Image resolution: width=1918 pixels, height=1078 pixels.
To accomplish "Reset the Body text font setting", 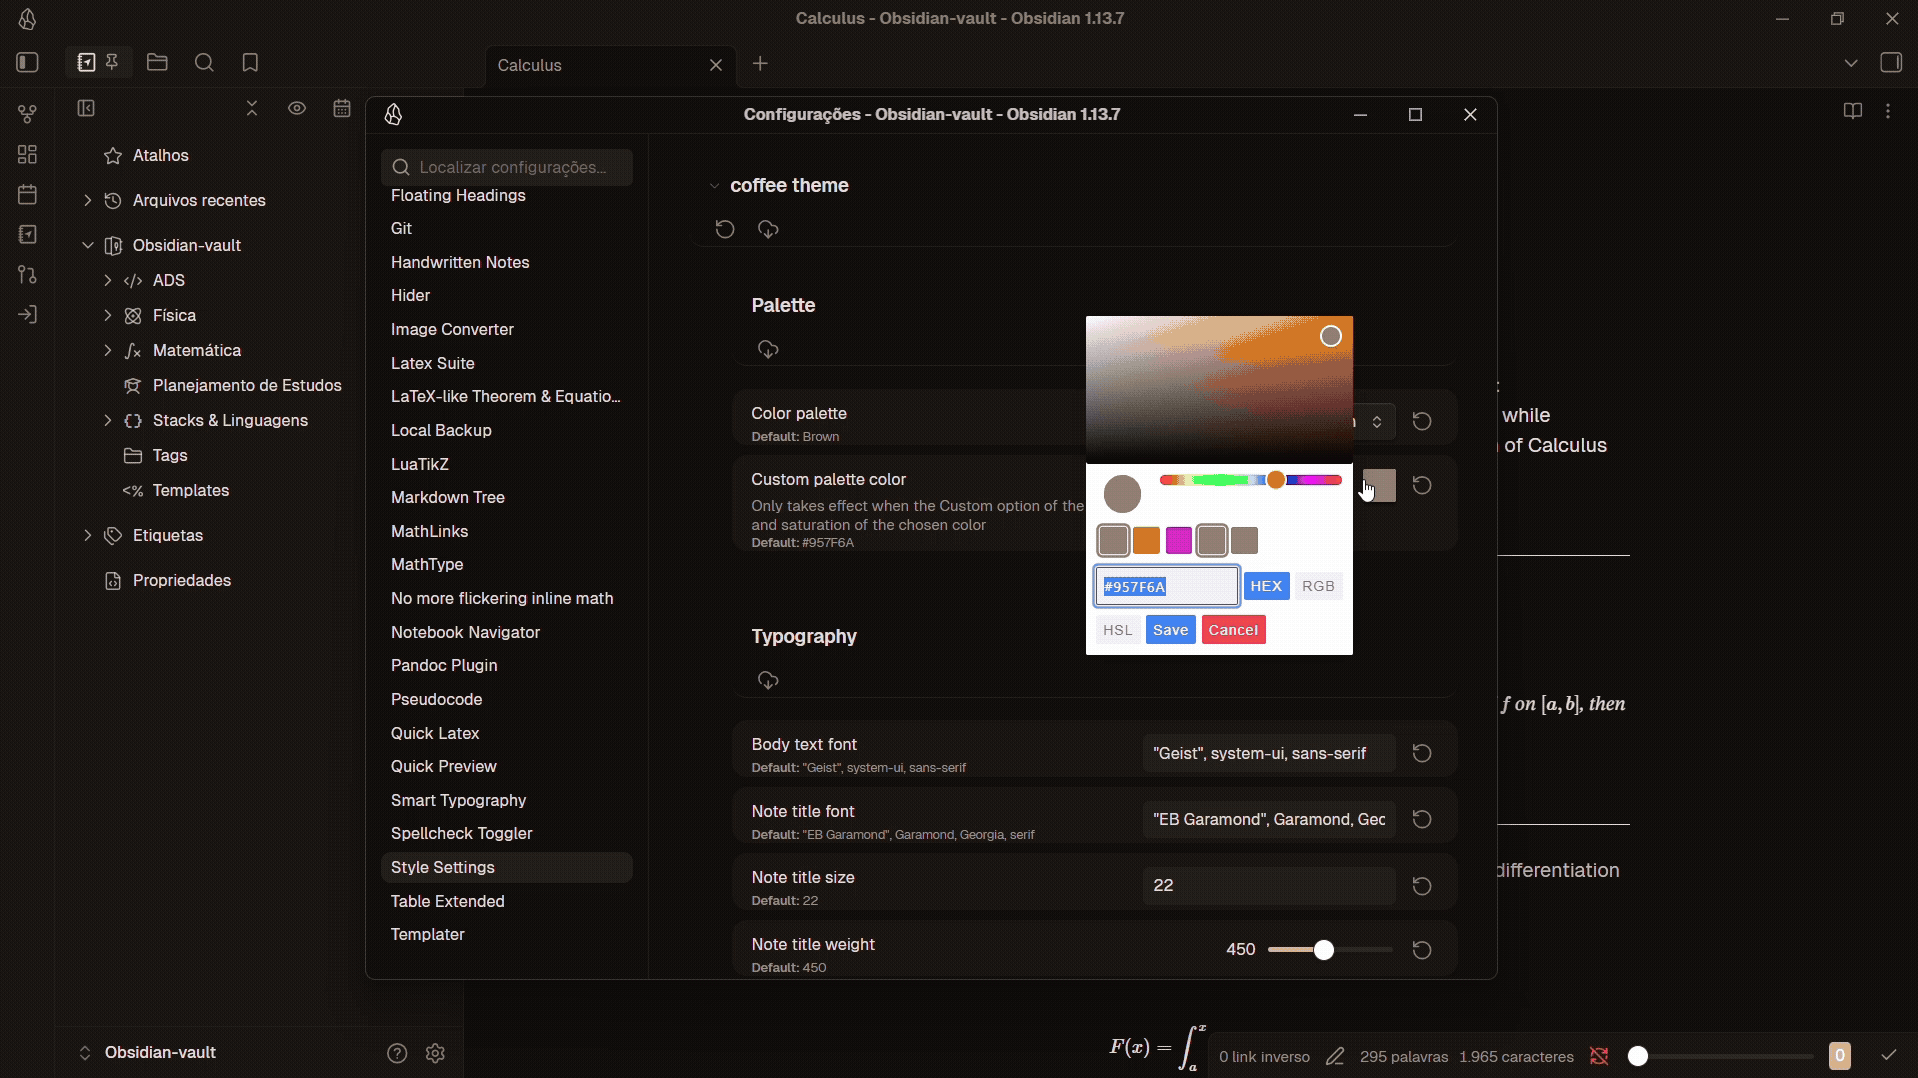I will tap(1421, 753).
